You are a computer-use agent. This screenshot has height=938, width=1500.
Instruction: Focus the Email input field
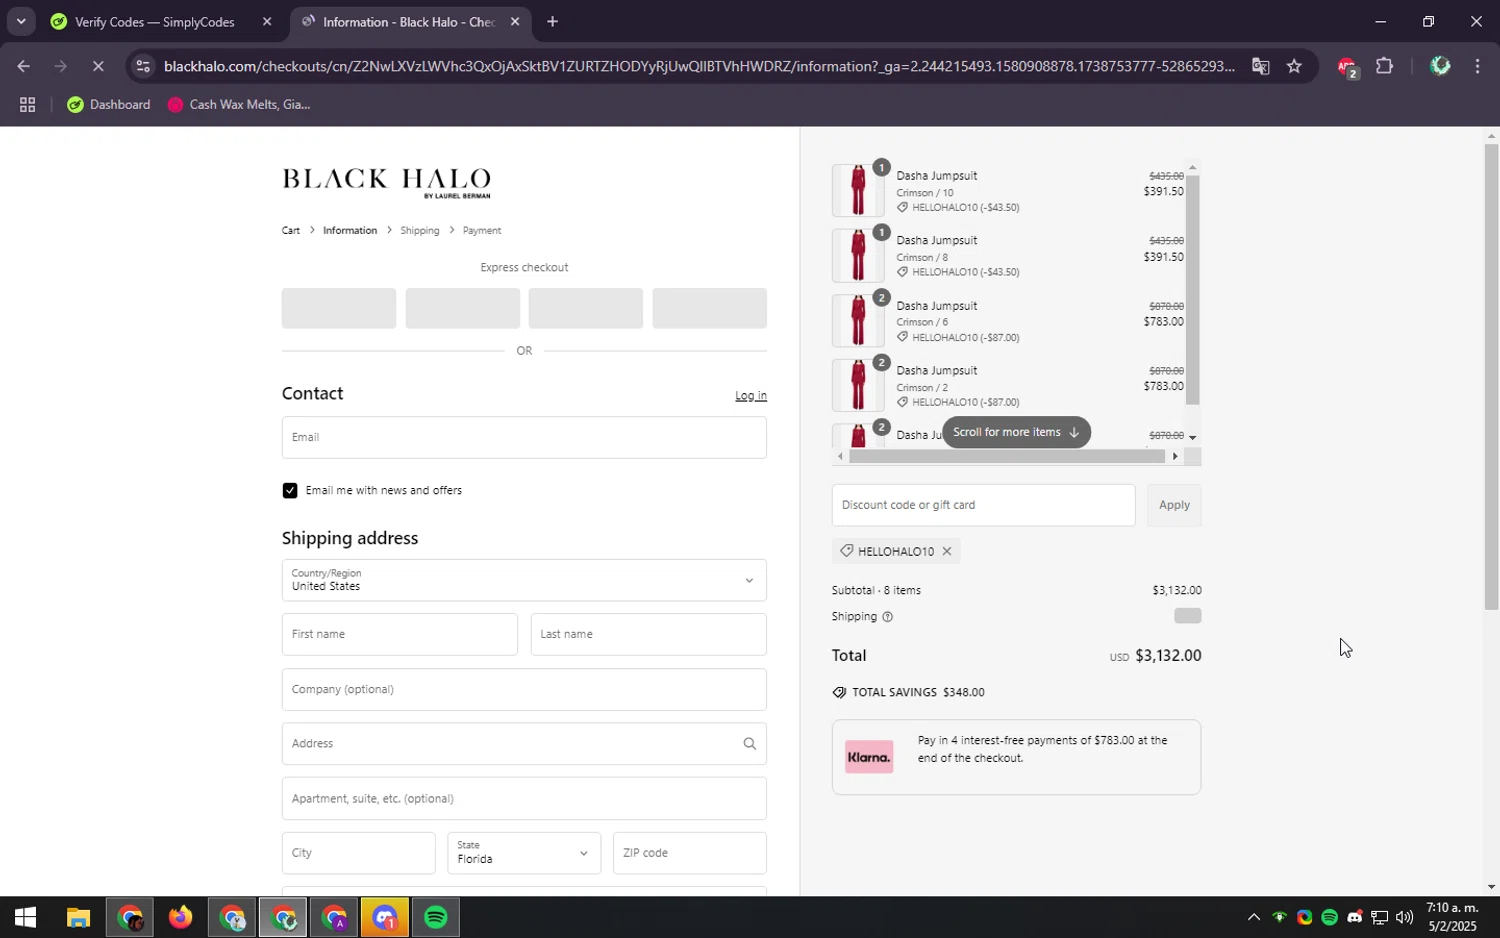[524, 437]
